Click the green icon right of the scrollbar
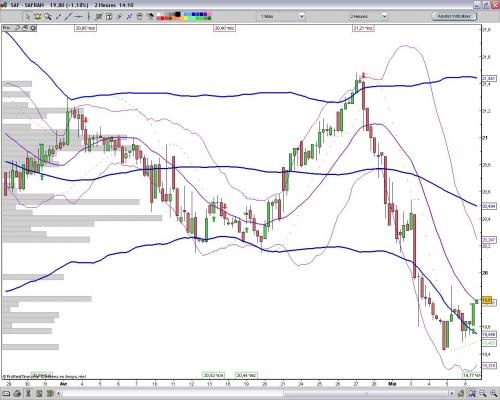Screen dimensions: 500x400 tap(461, 394)
